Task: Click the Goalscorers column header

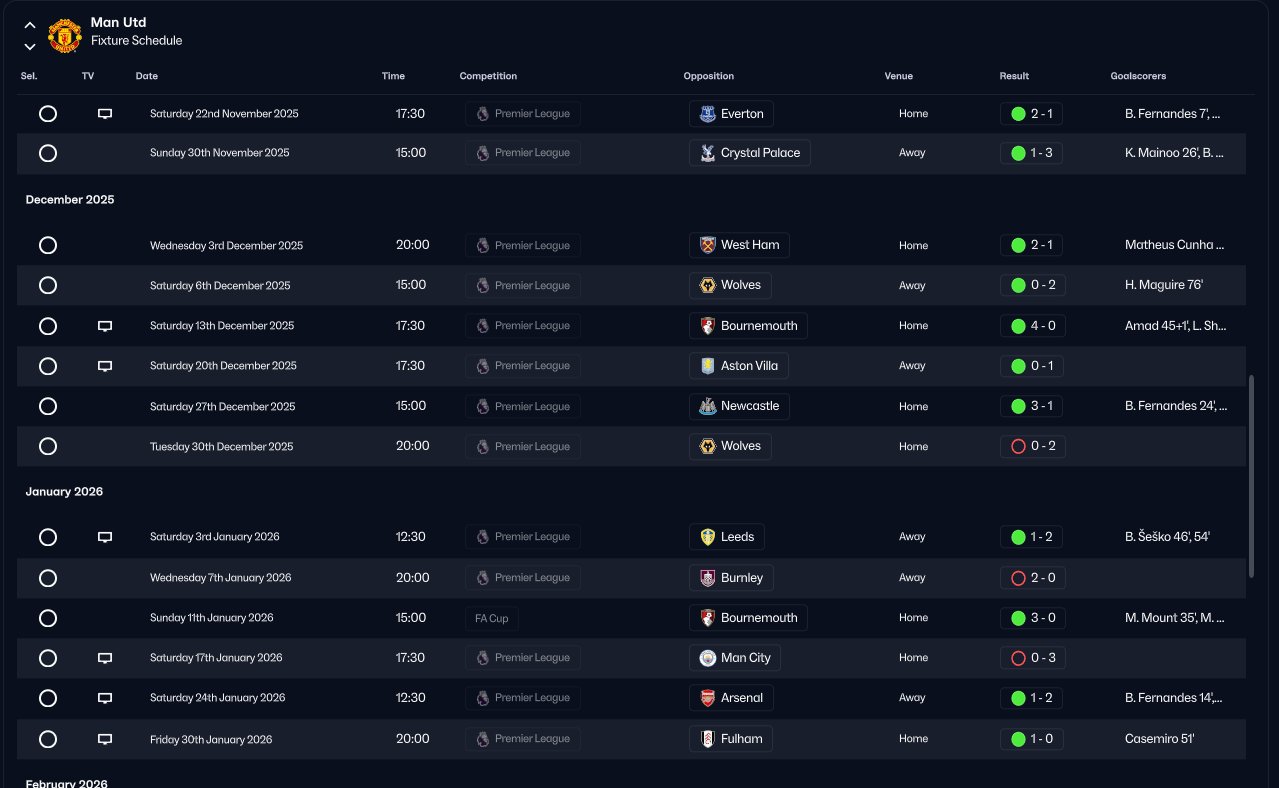Action: 1138,76
